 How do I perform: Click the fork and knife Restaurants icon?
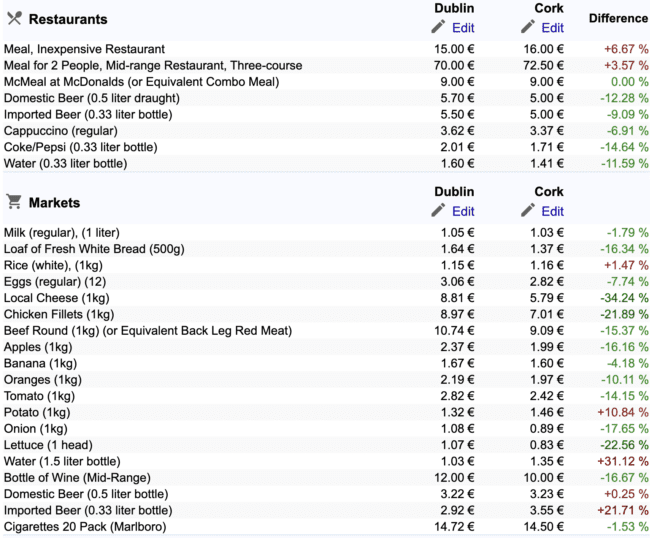pyautogui.click(x=14, y=19)
